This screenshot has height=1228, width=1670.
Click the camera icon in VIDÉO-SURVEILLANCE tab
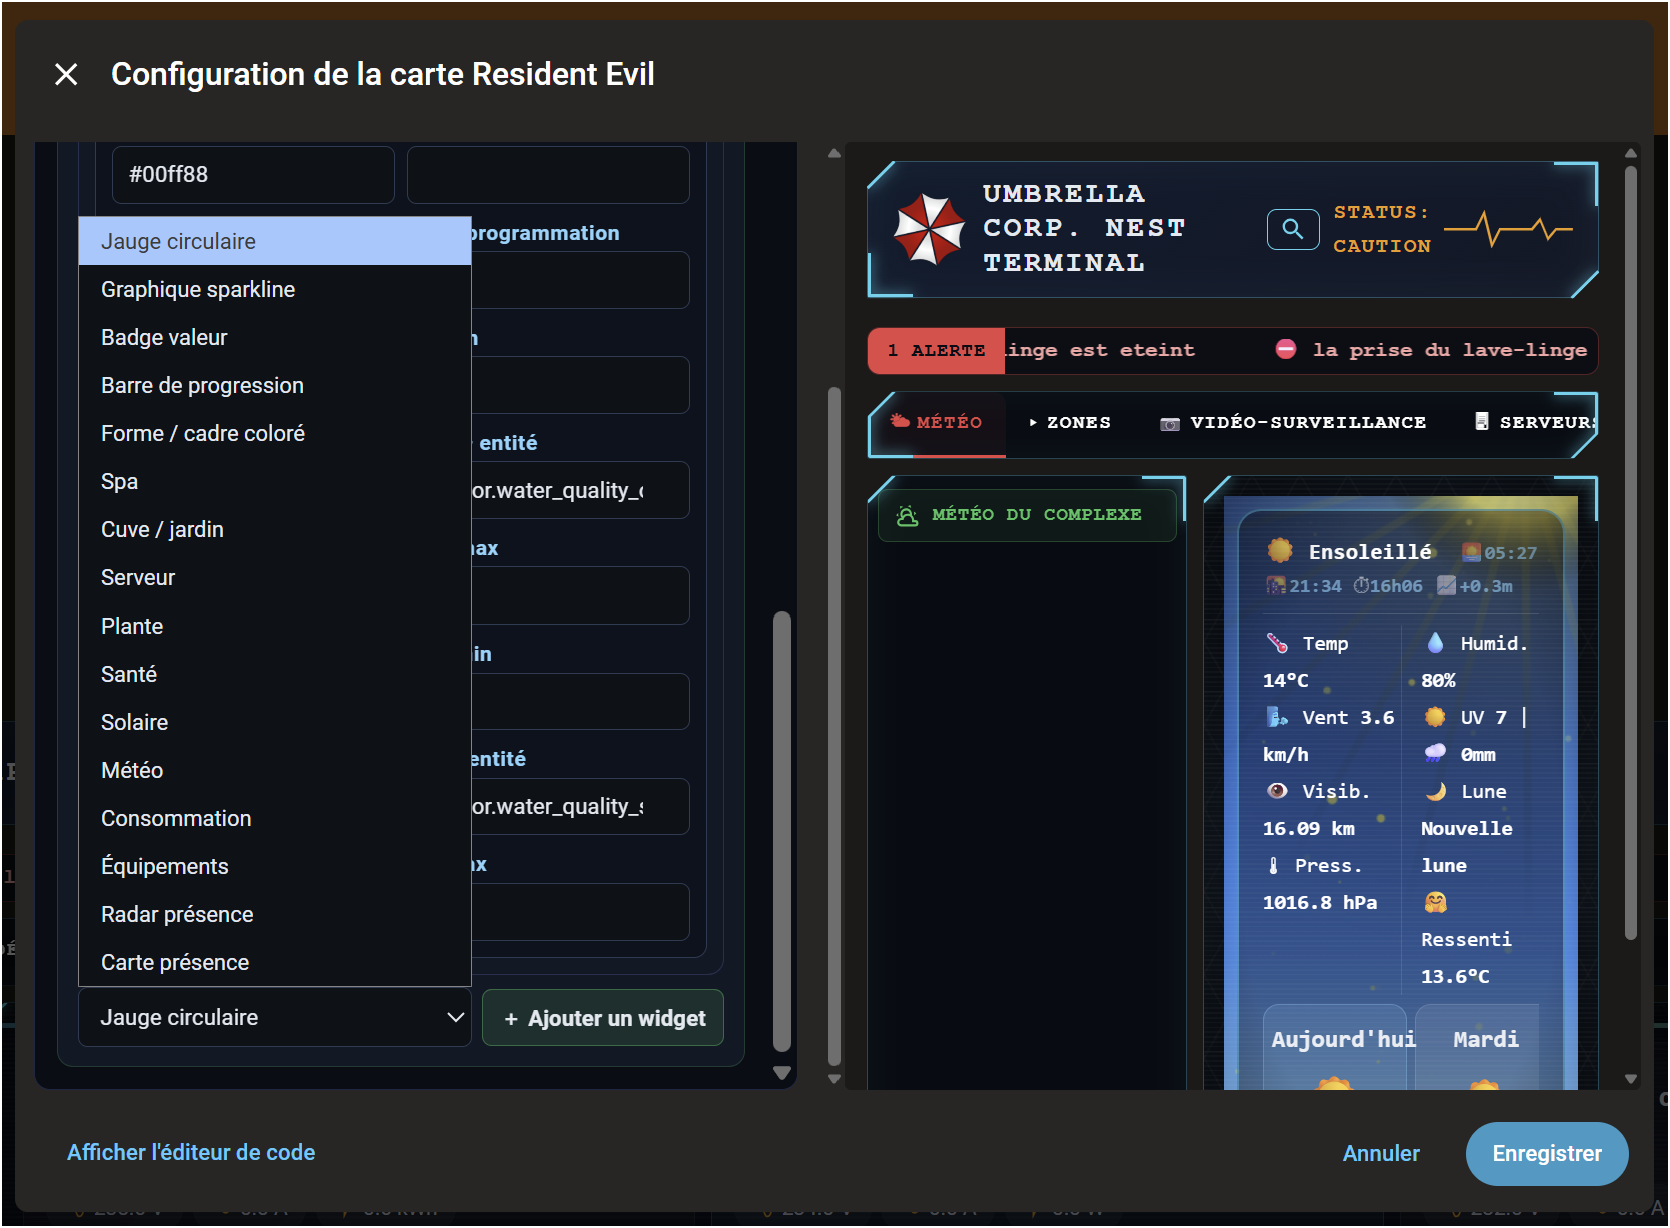pyautogui.click(x=1169, y=424)
